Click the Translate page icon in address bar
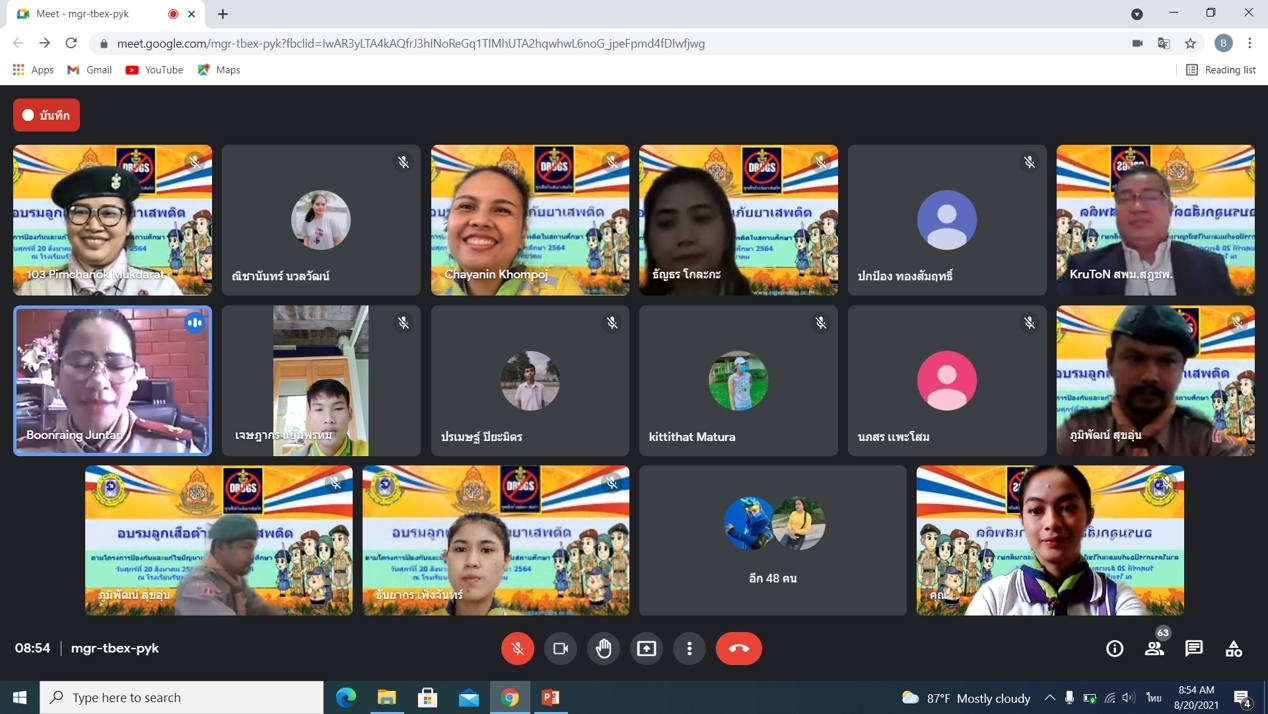 tap(1164, 43)
